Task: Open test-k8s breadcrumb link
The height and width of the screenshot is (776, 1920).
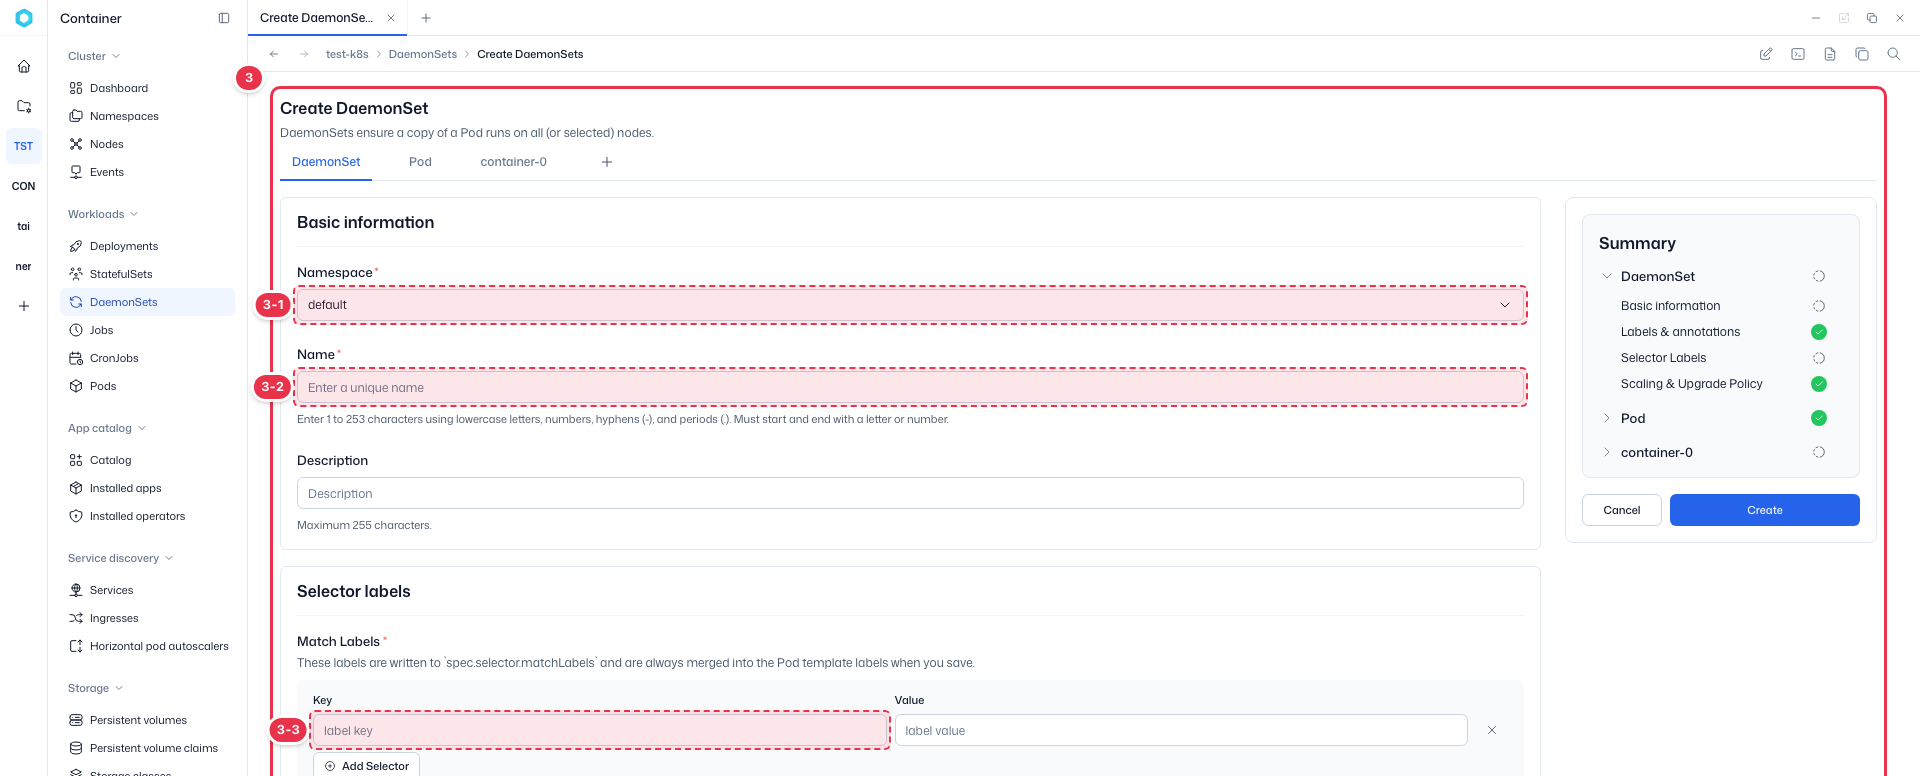Action: click(347, 54)
